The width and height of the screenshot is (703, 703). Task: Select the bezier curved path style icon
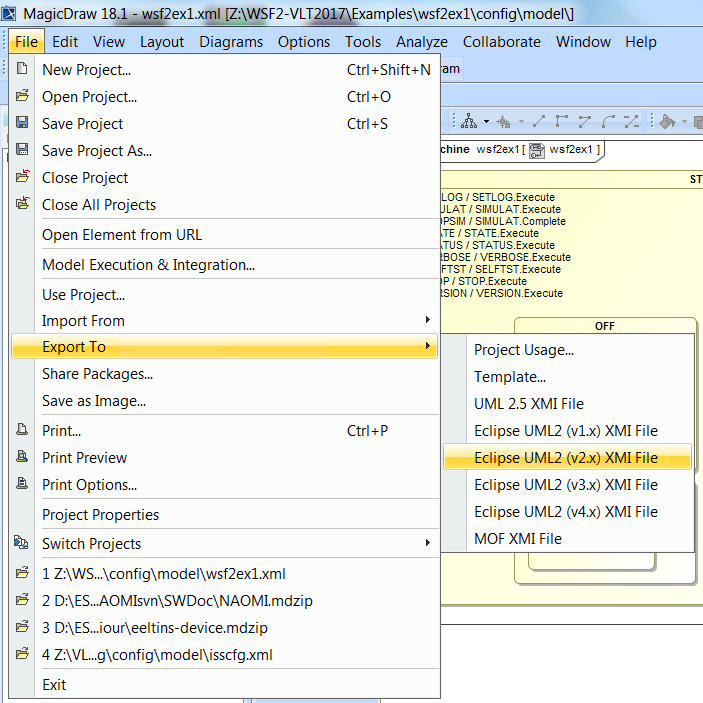[608, 121]
